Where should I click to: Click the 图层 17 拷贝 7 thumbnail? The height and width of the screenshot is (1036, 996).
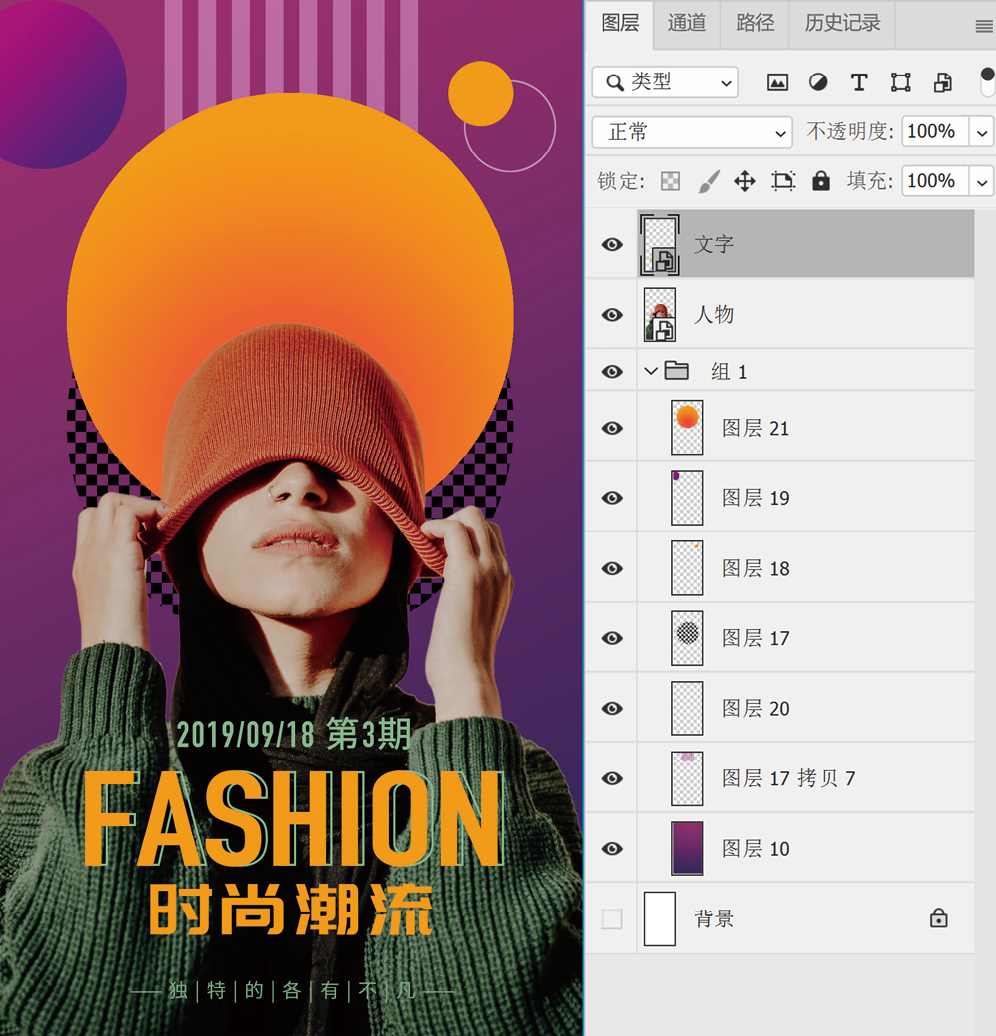[x=687, y=778]
